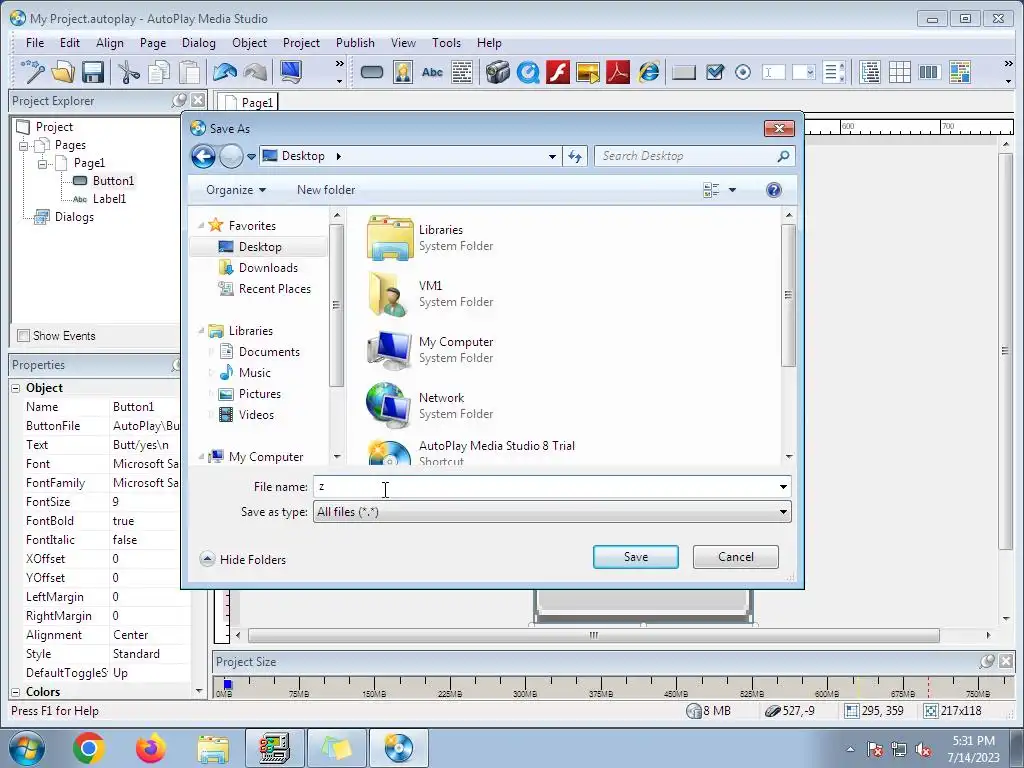Click the Preview monitor icon
This screenshot has width=1024, height=768.
coord(291,72)
